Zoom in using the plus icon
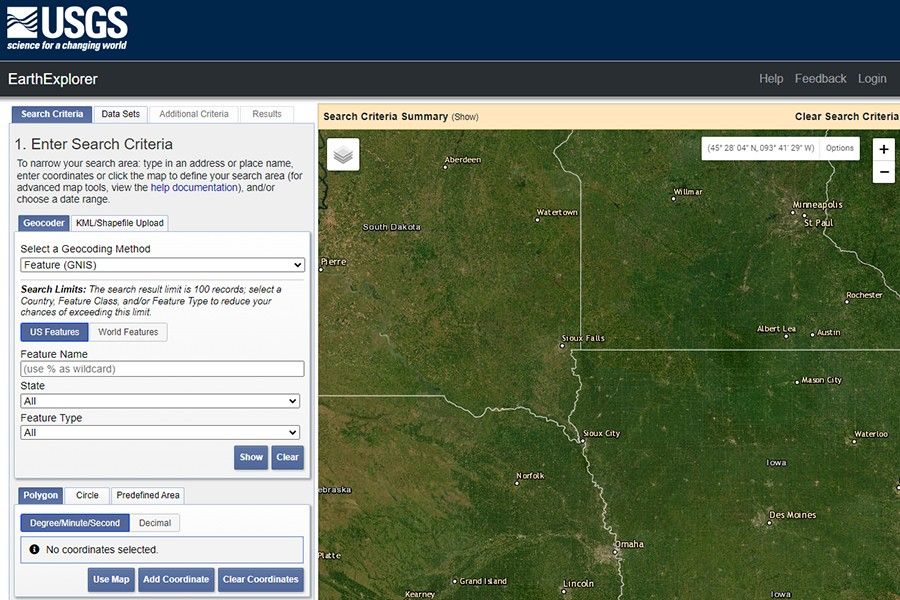900x600 pixels. (883, 147)
